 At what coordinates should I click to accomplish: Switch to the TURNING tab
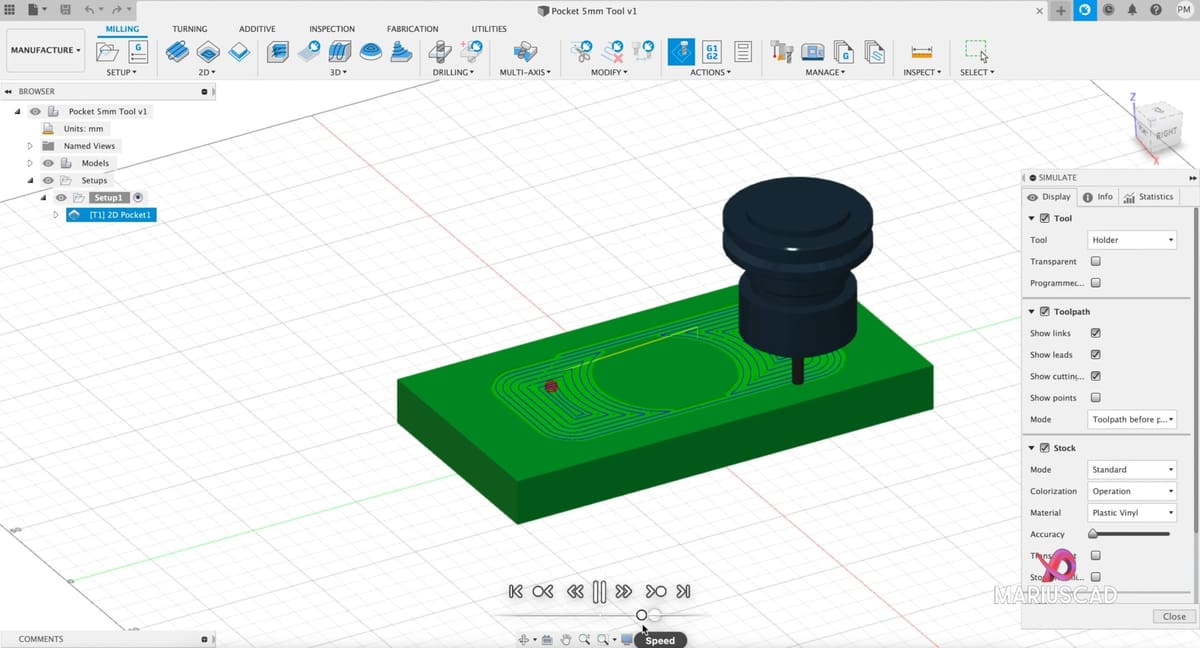[189, 29]
